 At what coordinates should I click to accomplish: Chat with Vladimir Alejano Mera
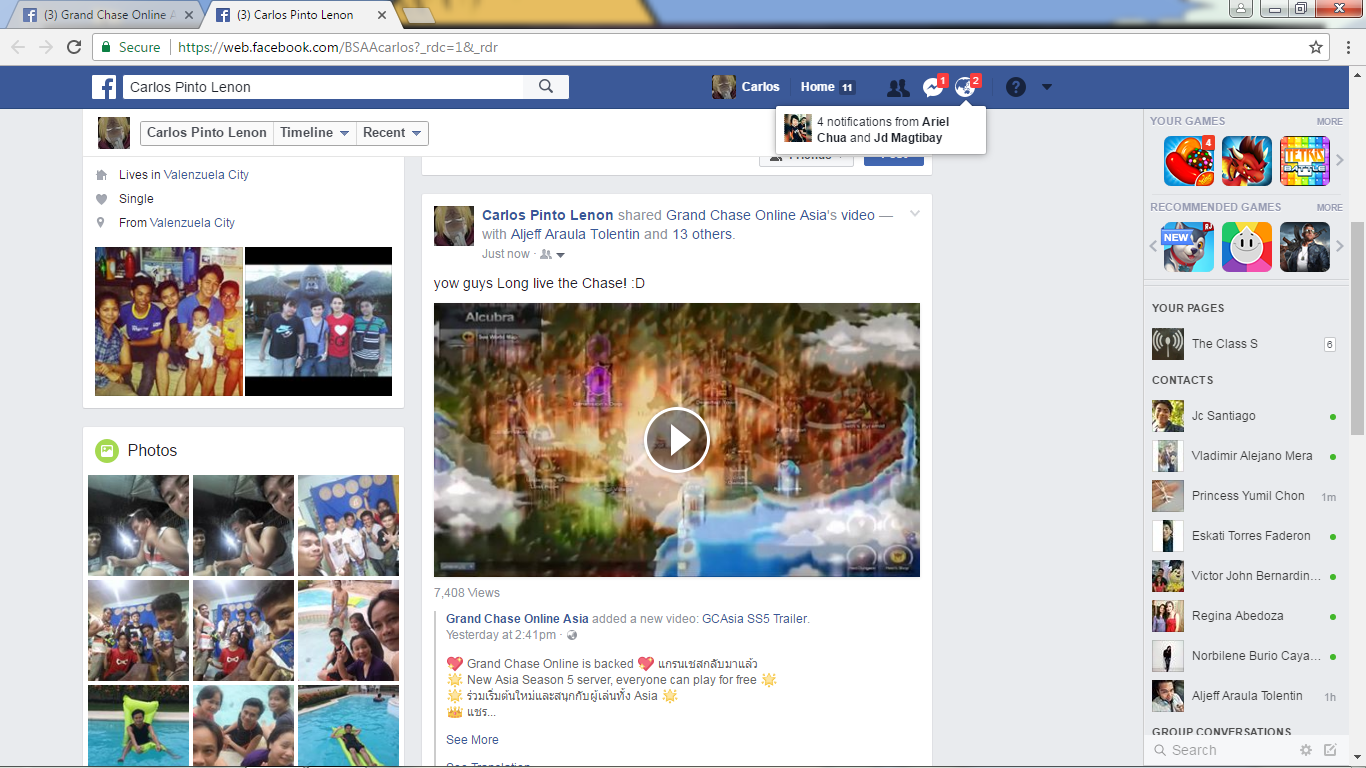[x=1244, y=456]
